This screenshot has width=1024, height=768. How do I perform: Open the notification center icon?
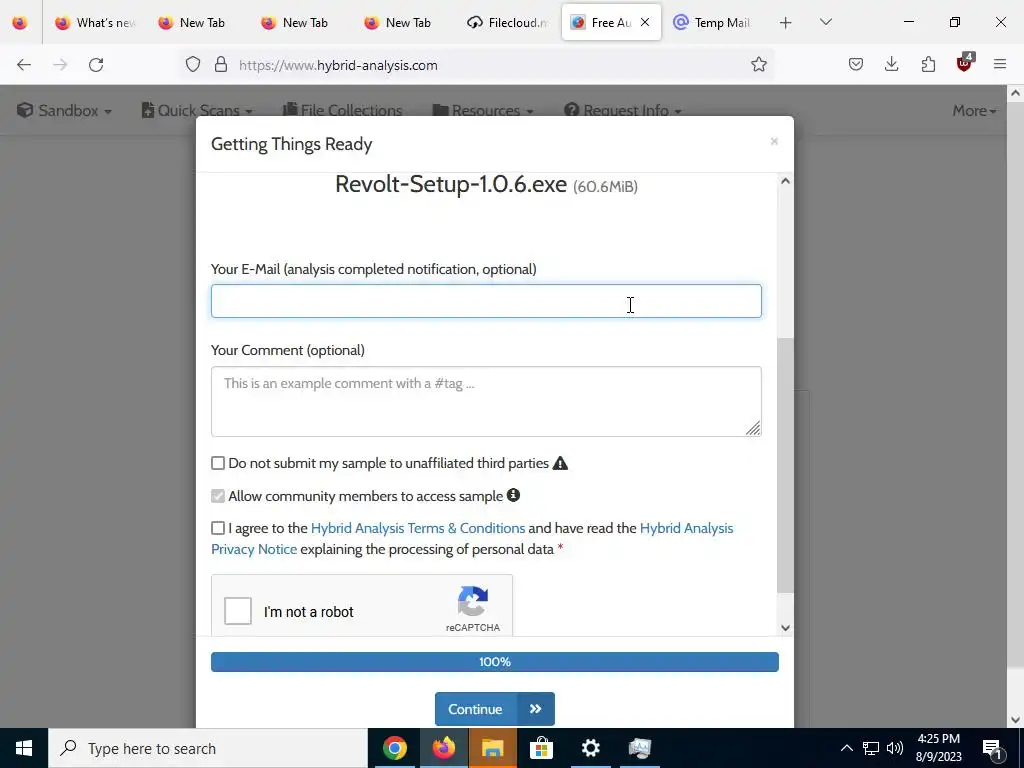click(992, 748)
